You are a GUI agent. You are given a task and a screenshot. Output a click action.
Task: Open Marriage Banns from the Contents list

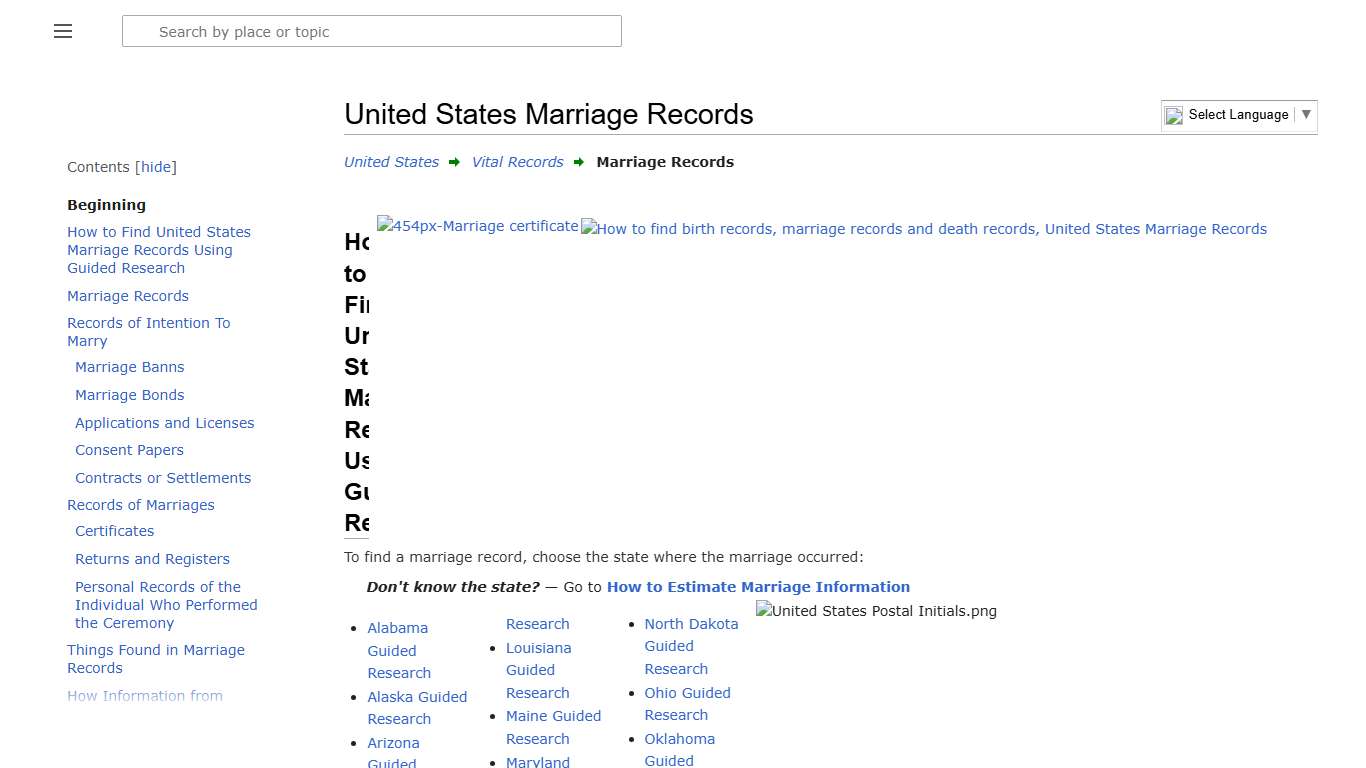pos(129,367)
